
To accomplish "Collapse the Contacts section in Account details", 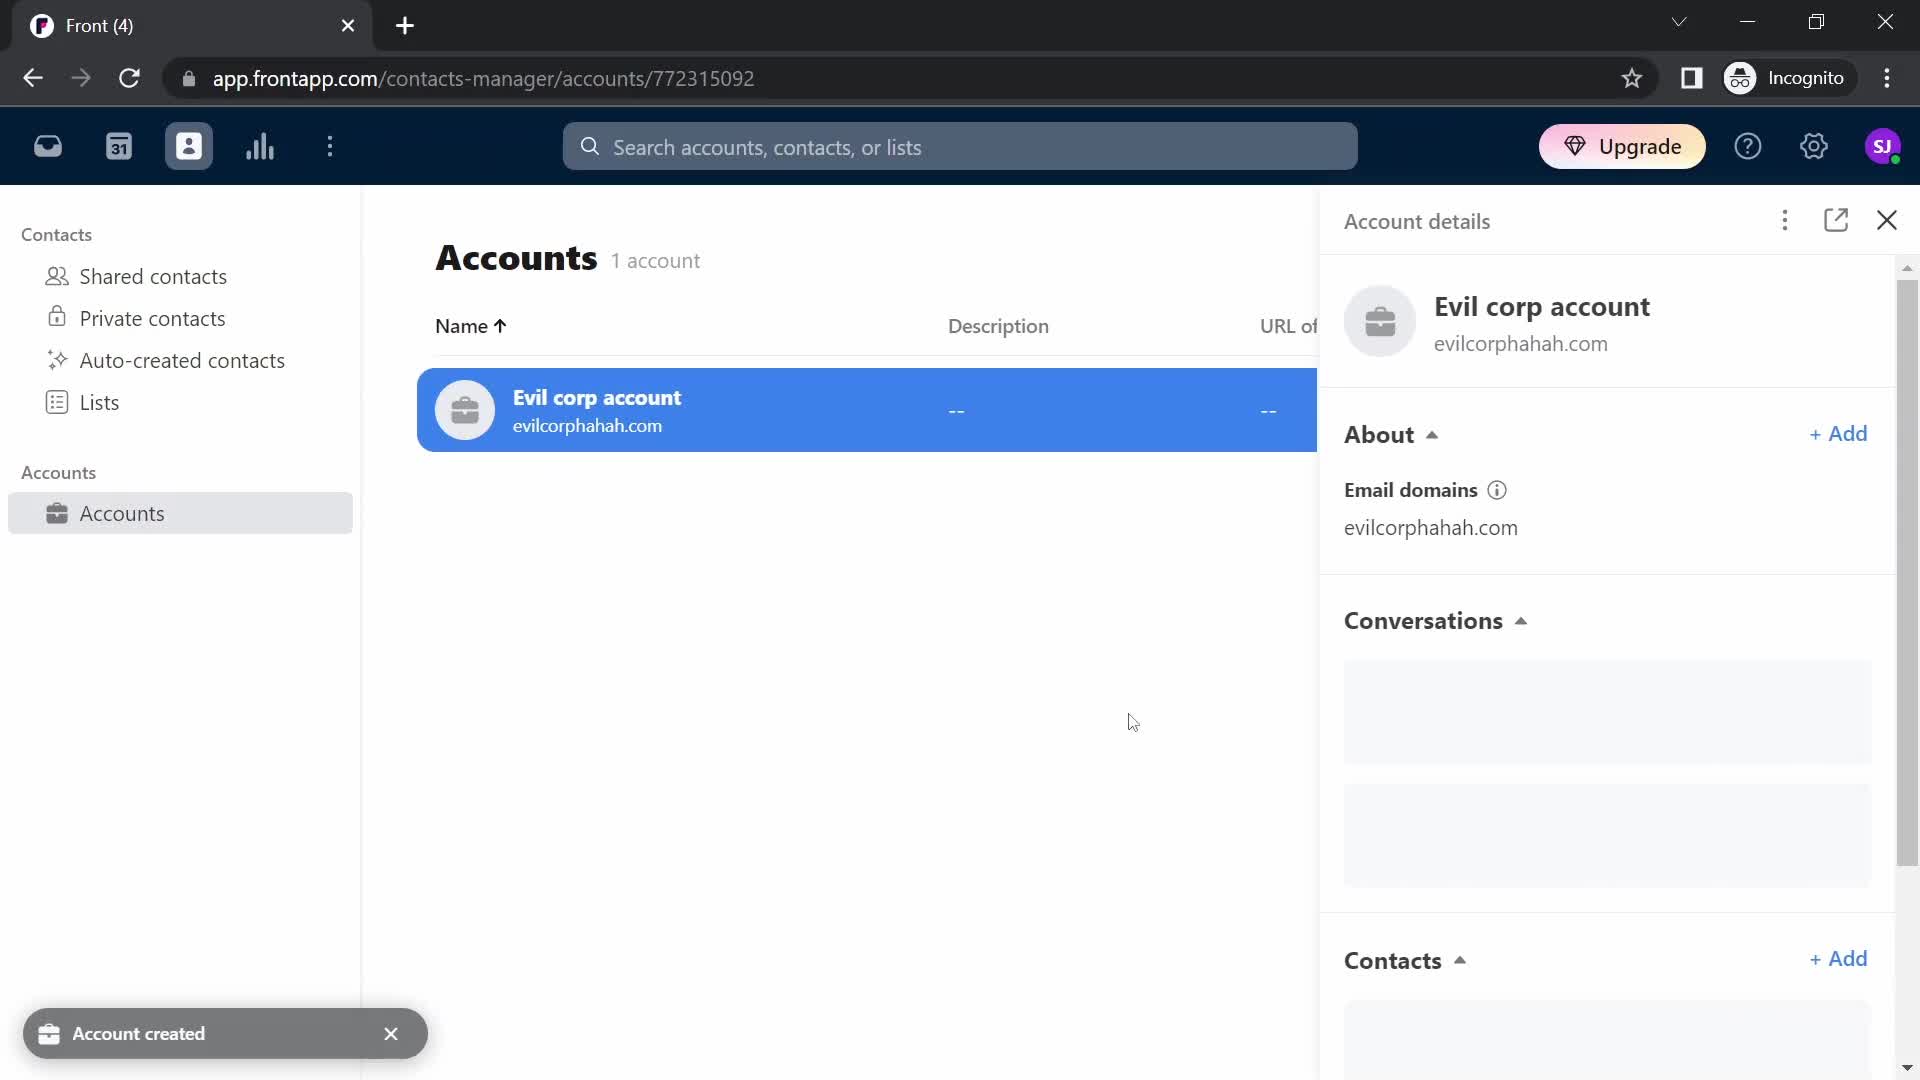I will [1460, 959].
